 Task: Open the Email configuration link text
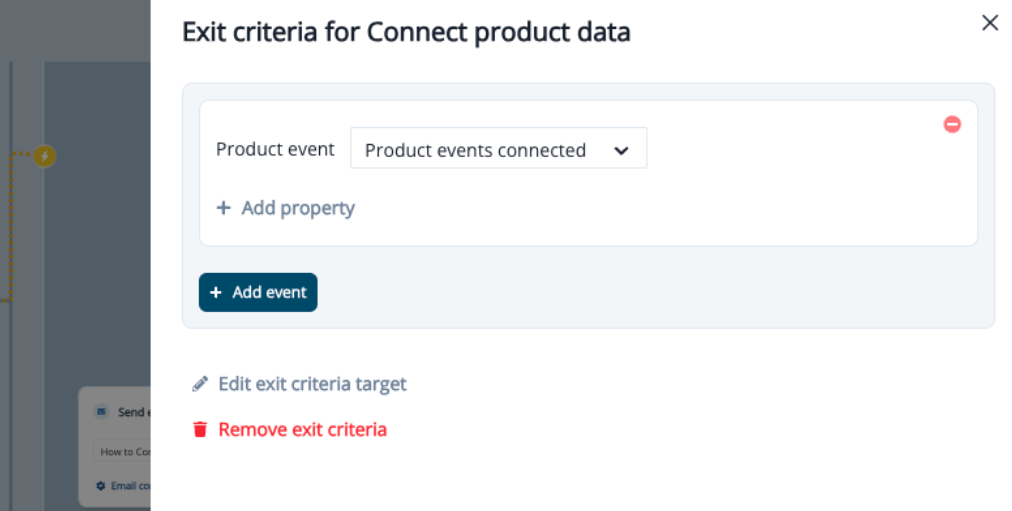[x=130, y=486]
